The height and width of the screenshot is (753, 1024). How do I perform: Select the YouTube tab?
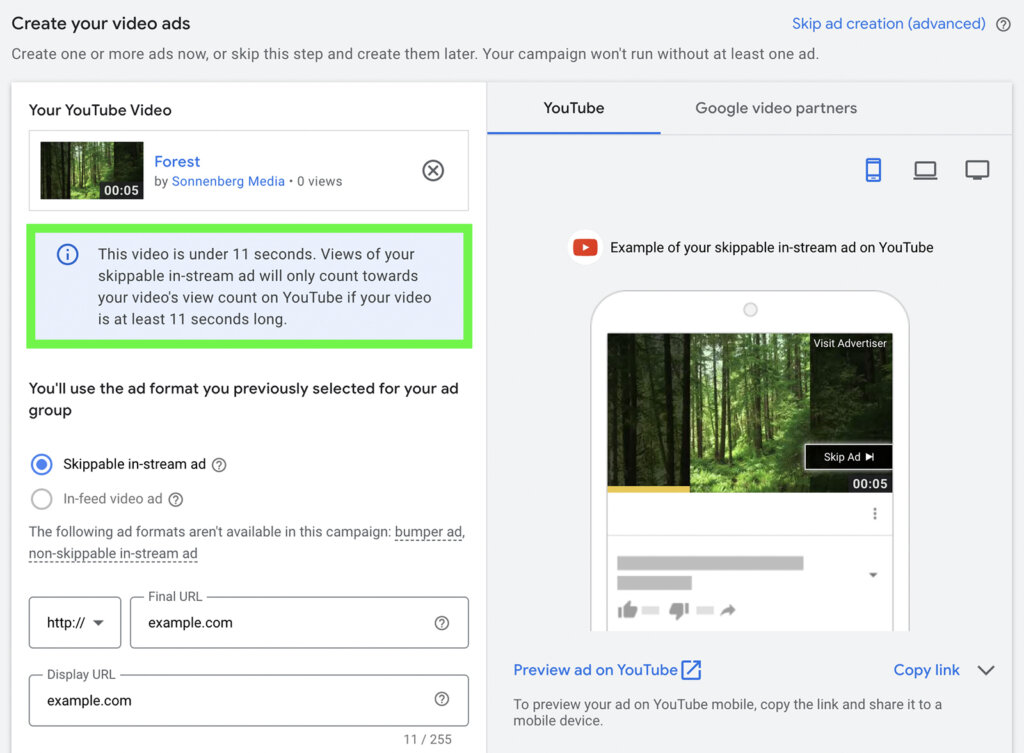(x=573, y=108)
